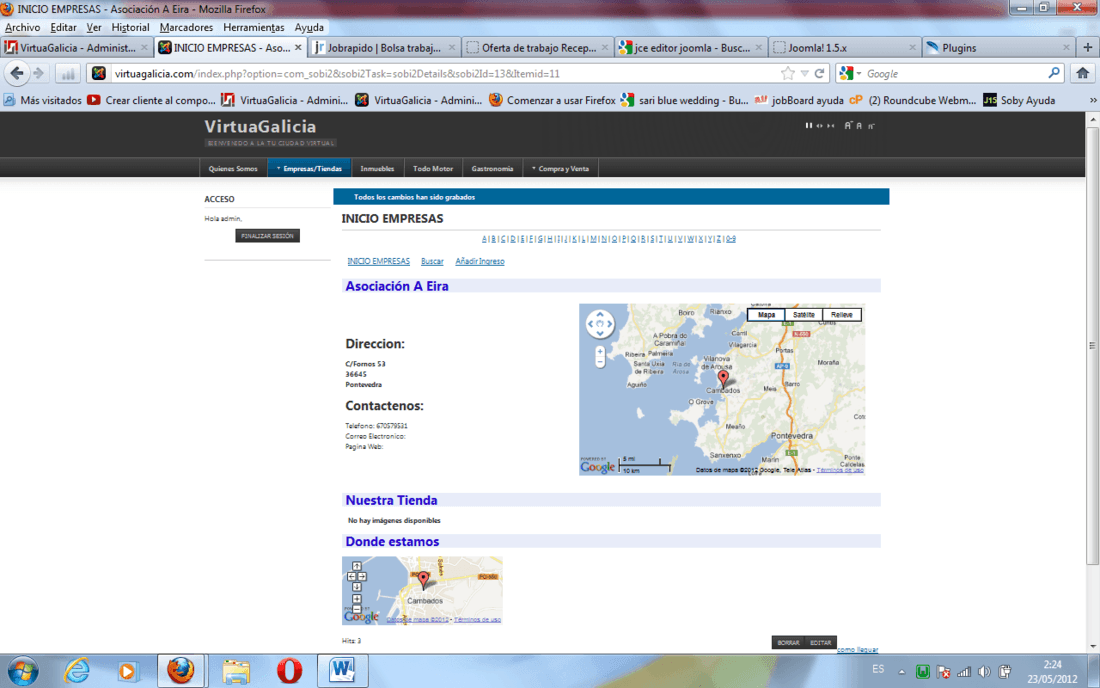The height and width of the screenshot is (688, 1100).
Task: Expand the Compra y Venta menu
Action: tap(561, 168)
